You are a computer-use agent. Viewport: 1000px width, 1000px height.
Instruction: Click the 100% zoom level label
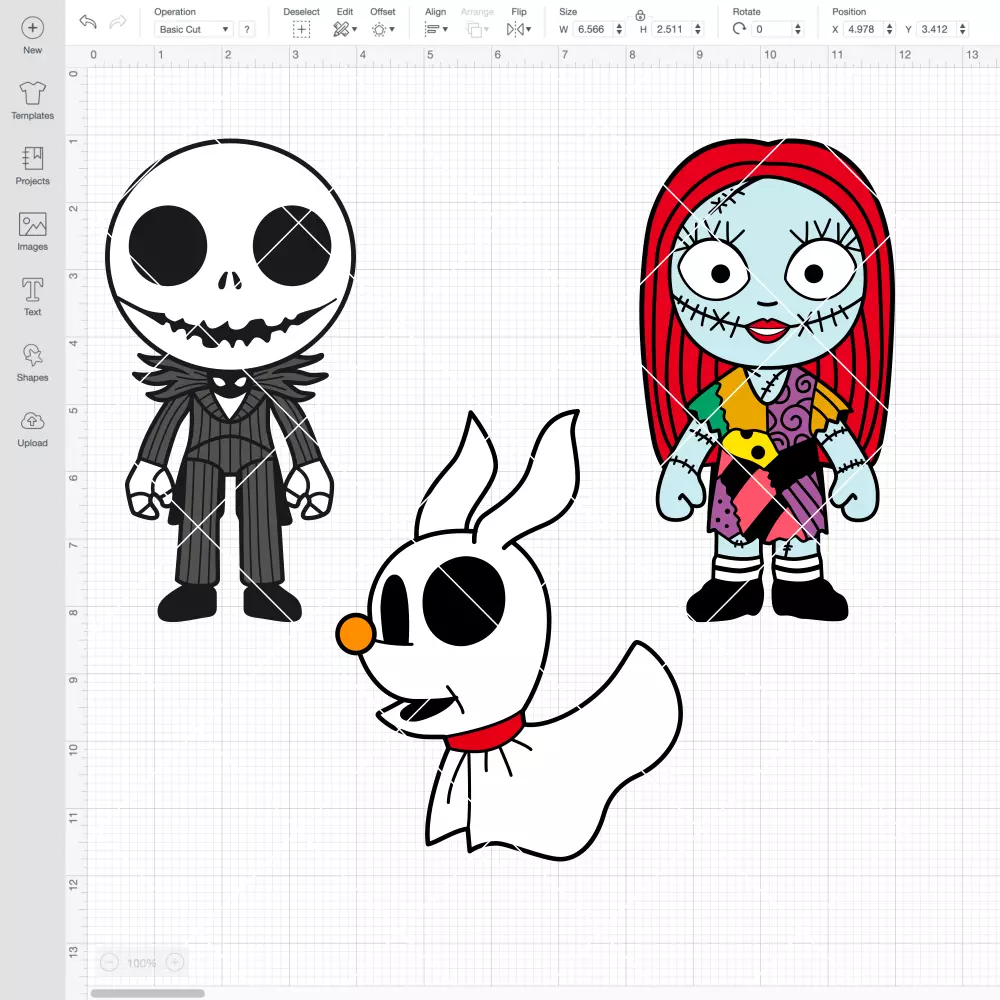pyautogui.click(x=142, y=963)
